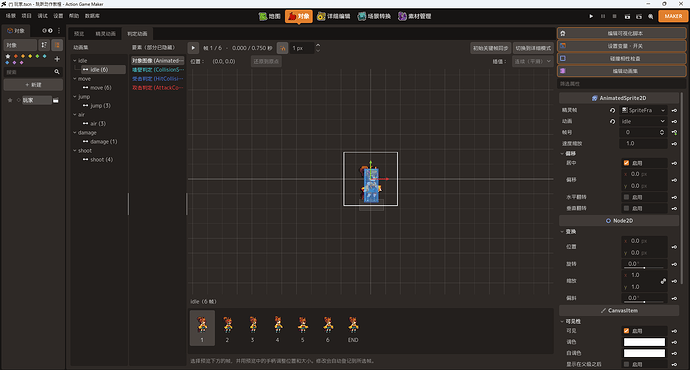Enable the 垂直翻转 checkbox
690x370 pixels.
pyautogui.click(x=626, y=208)
